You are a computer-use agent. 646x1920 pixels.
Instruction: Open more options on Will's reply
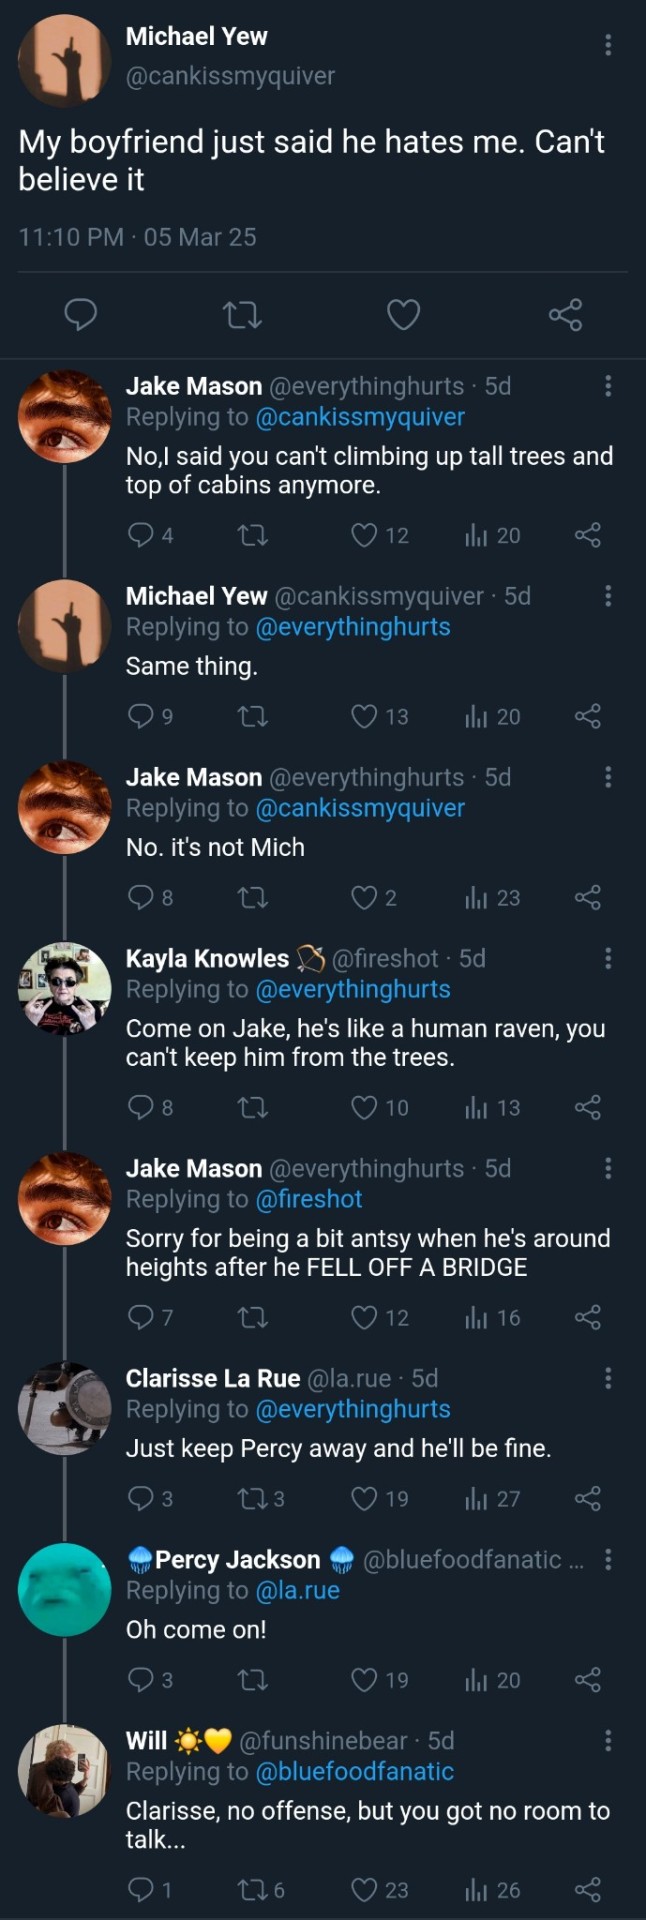coord(608,1741)
